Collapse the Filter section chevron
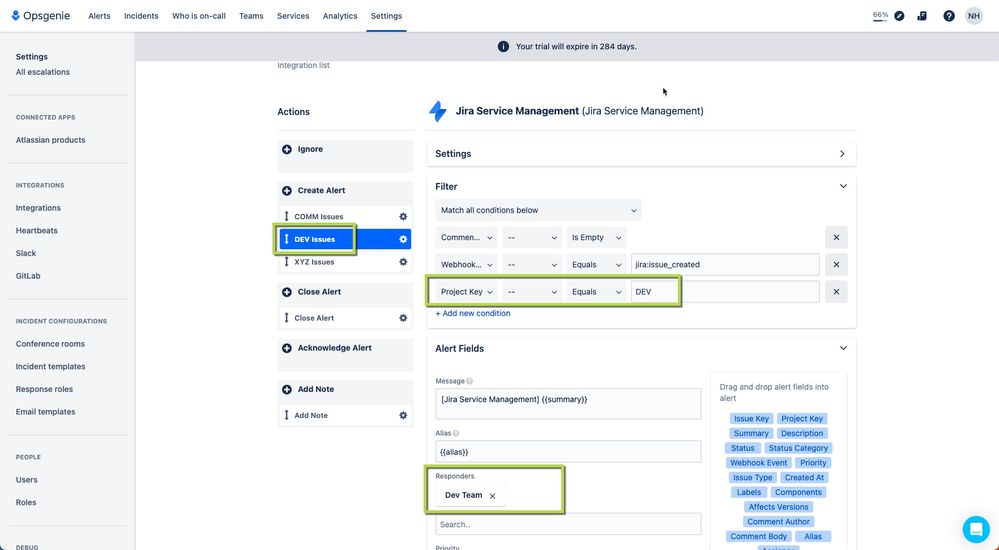Screen dimensions: 999x550 [x=843, y=187]
